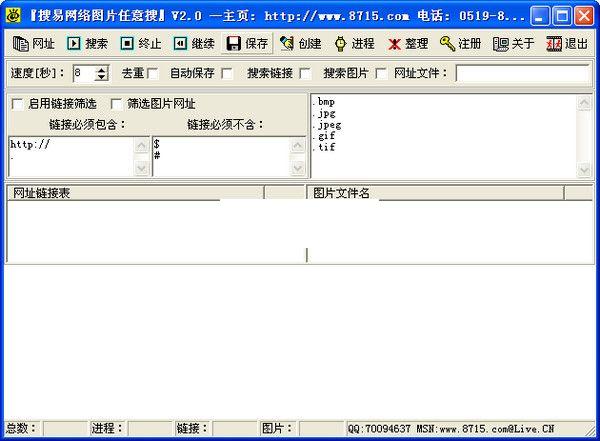Click the 网址文件 text input field
600x441 pixels.
point(523,73)
